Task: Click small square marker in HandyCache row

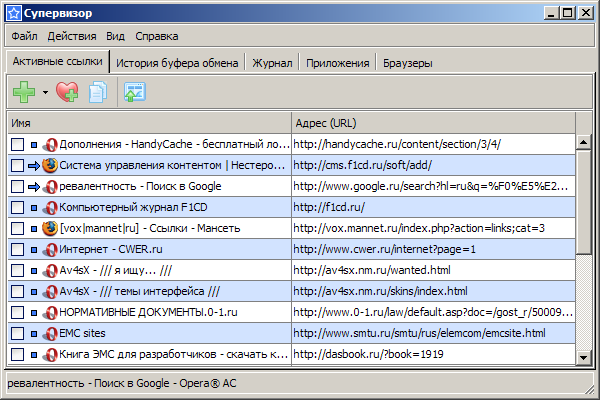Action: coord(34,145)
